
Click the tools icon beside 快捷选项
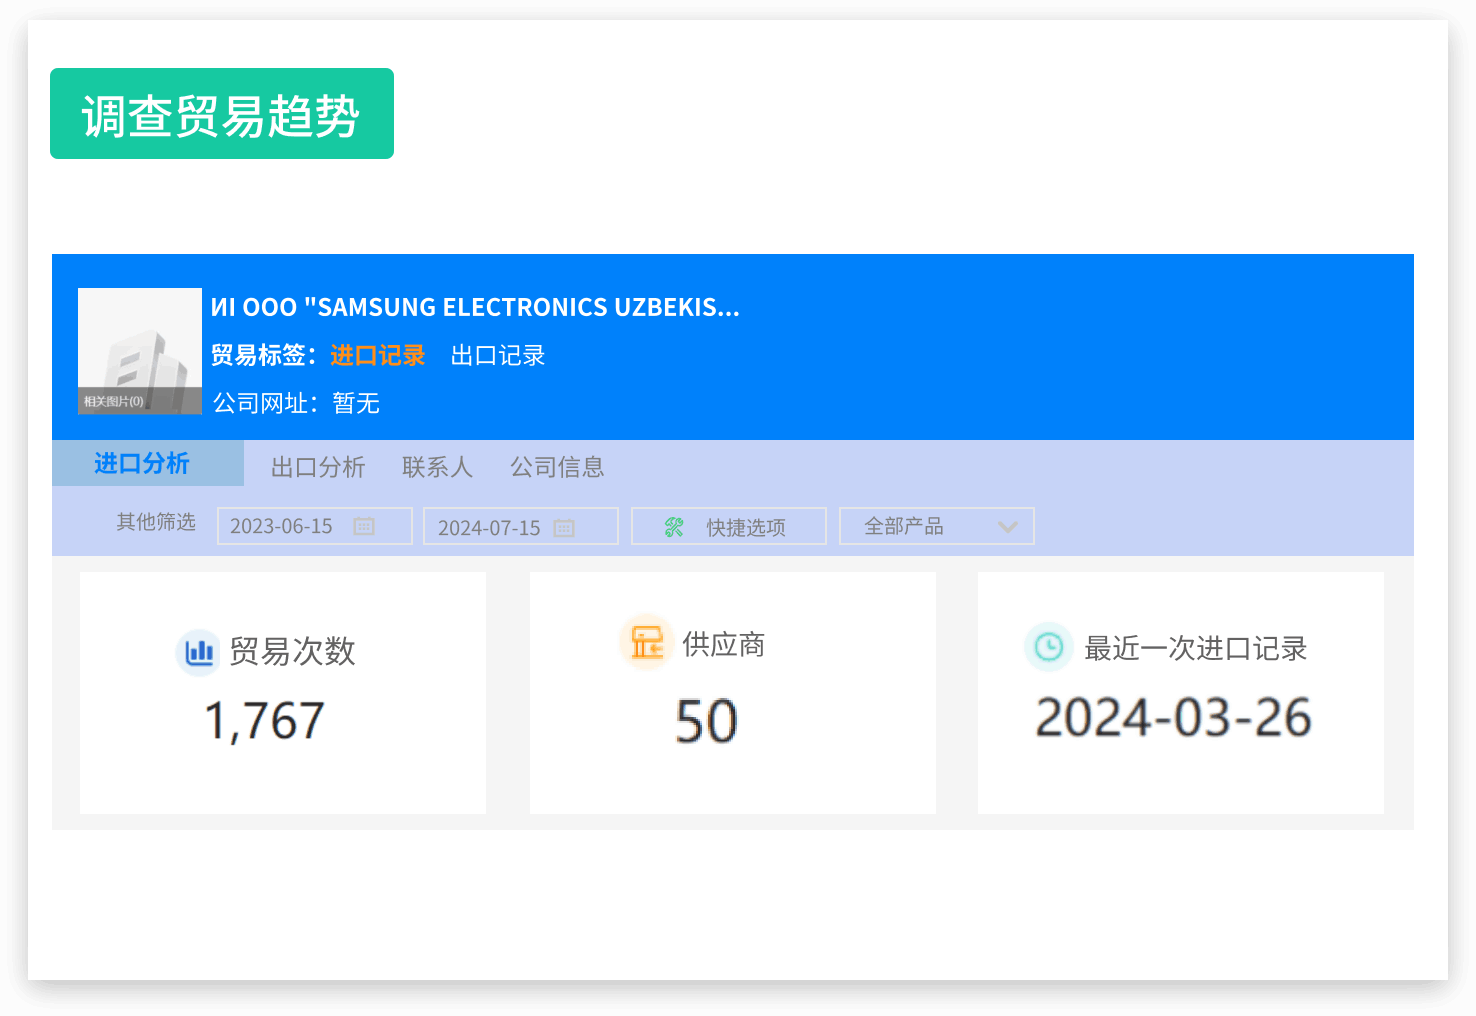(674, 527)
